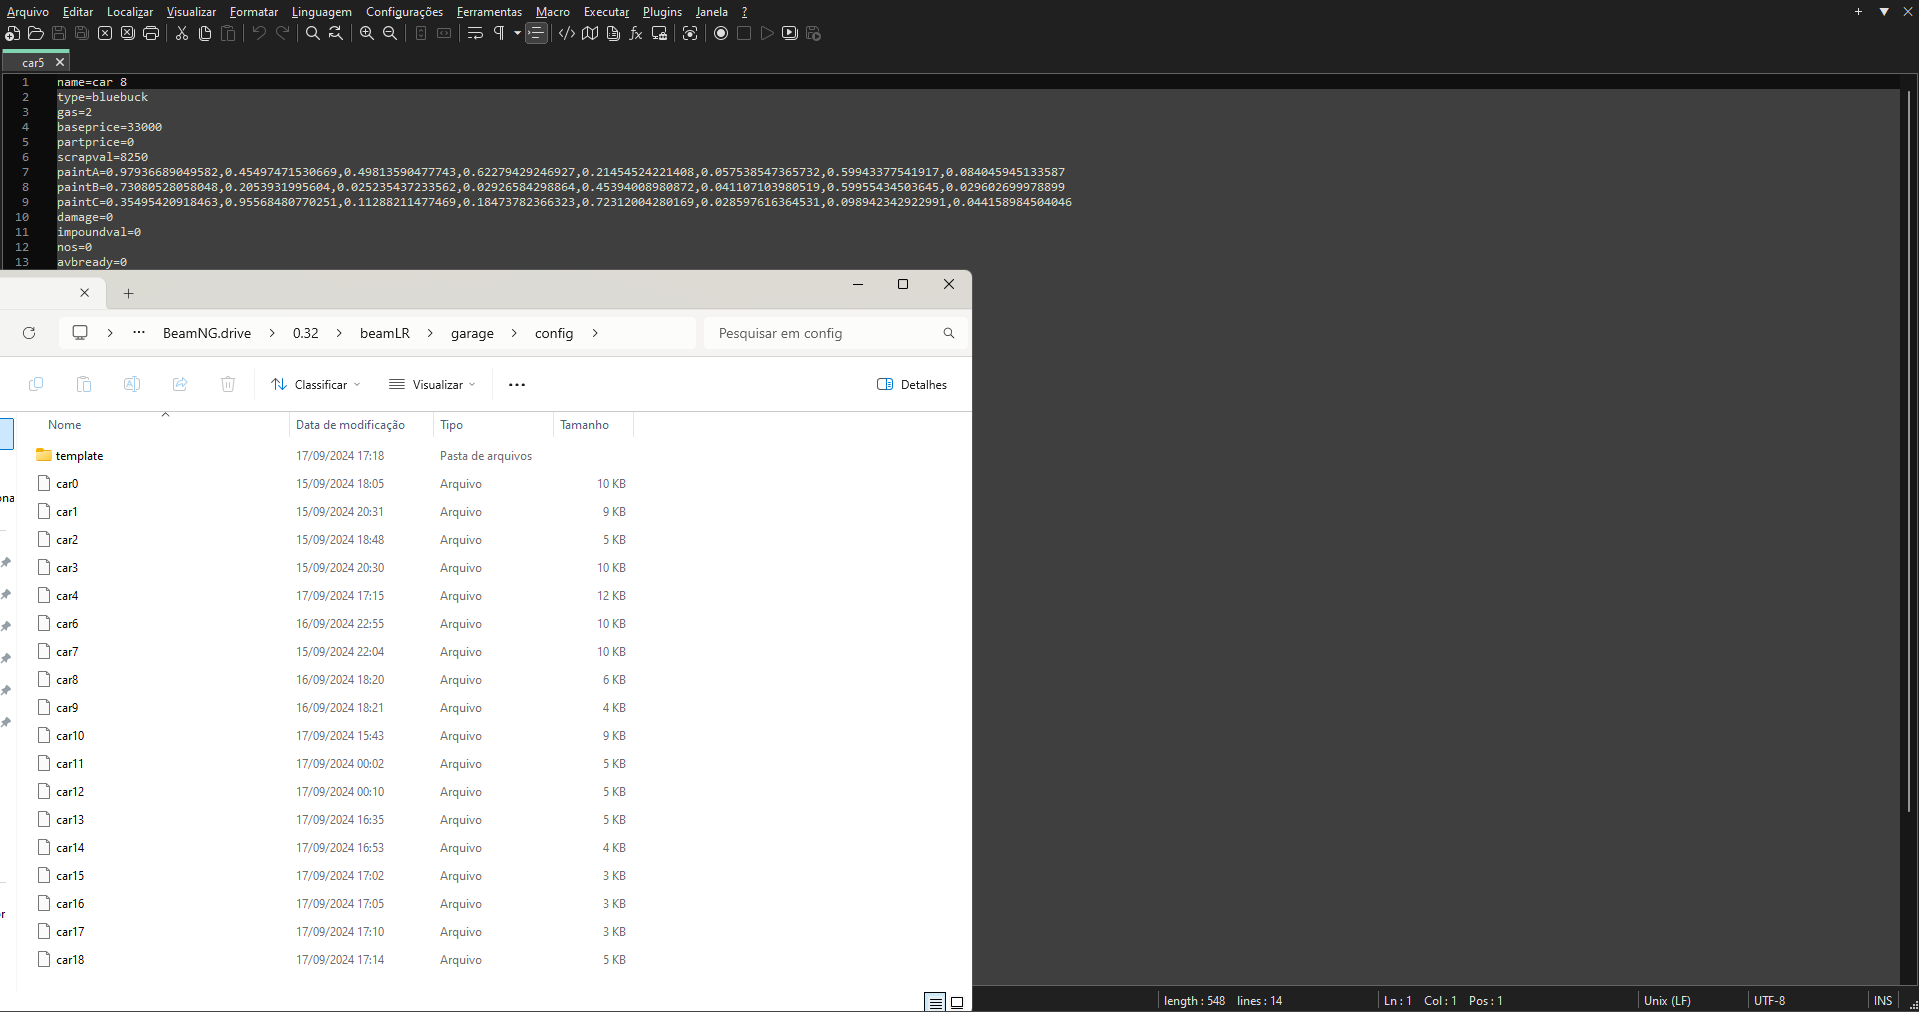Open the Linguagem menu
1919x1012 pixels.
[x=321, y=12]
